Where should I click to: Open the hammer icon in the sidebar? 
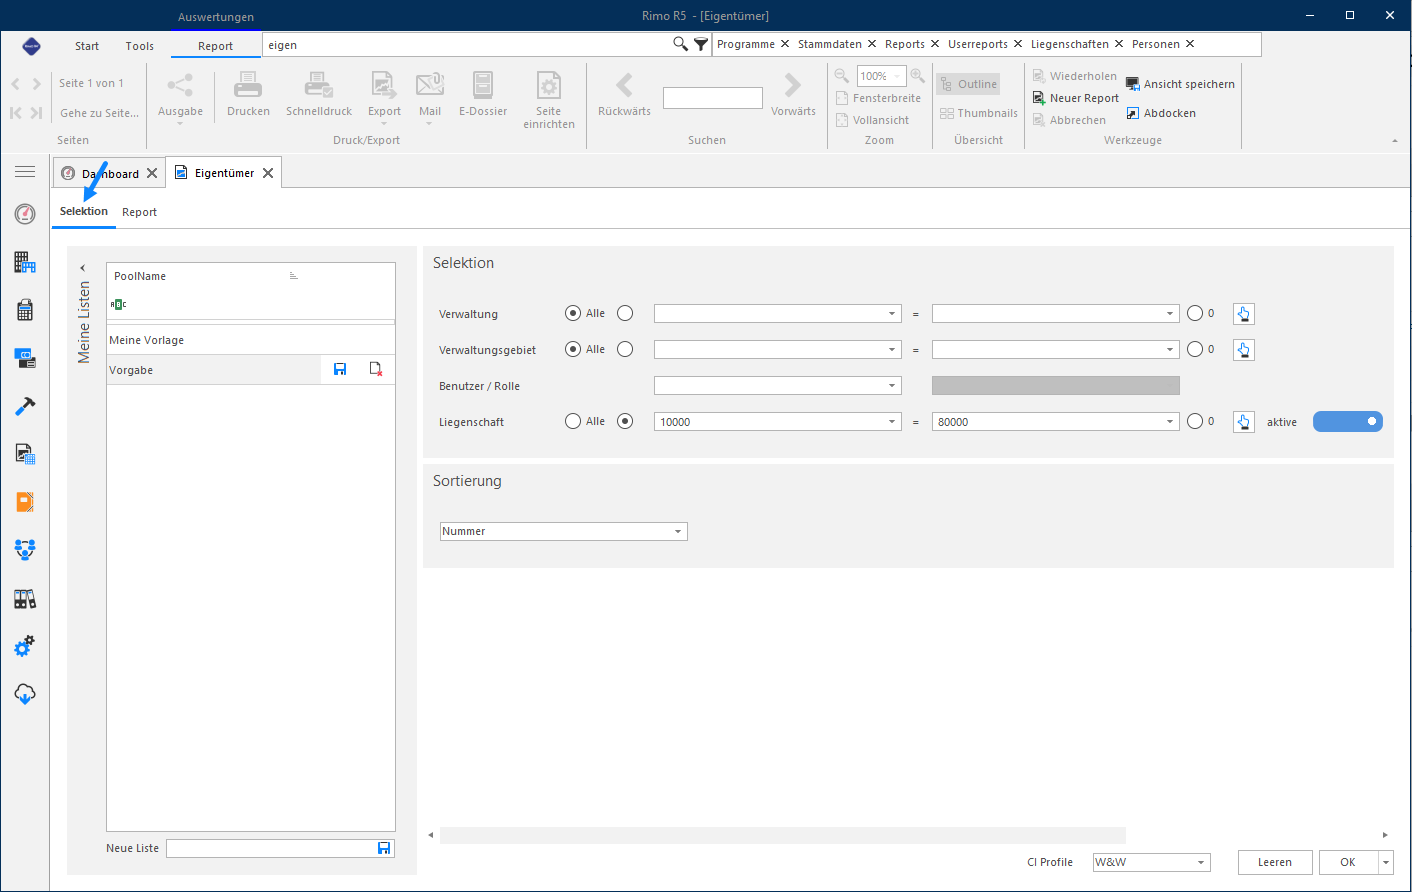(25, 406)
